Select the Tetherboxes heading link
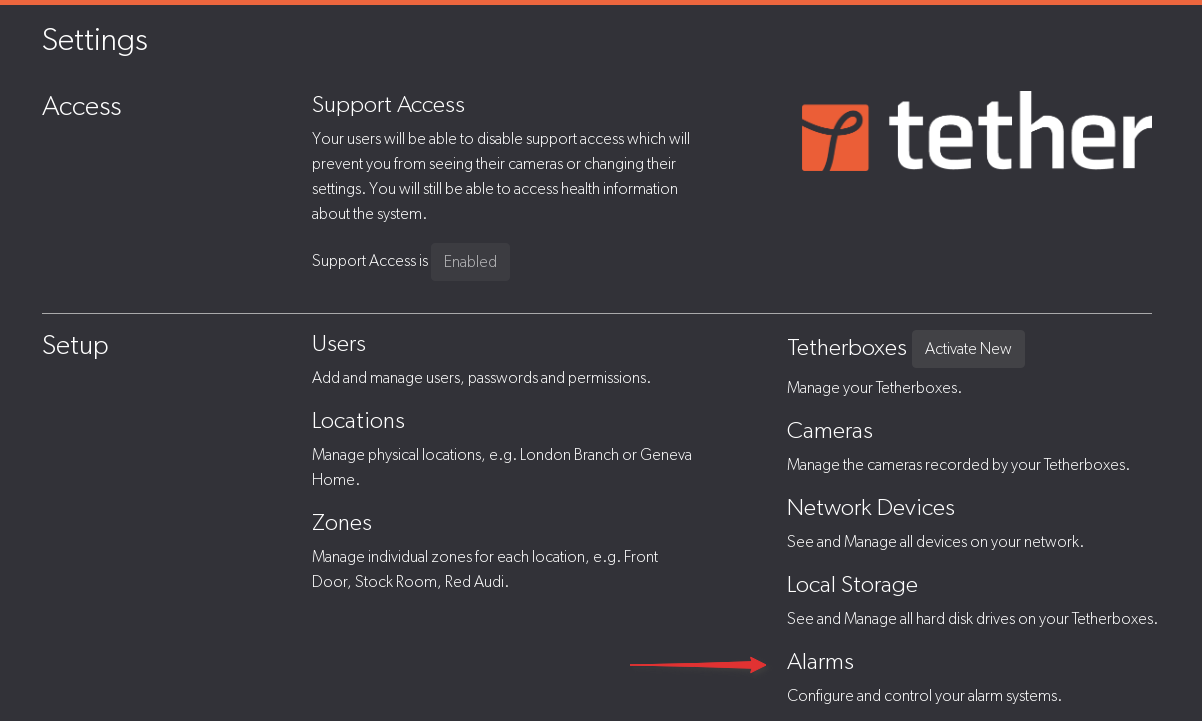The height and width of the screenshot is (721, 1202). [x=846, y=348]
